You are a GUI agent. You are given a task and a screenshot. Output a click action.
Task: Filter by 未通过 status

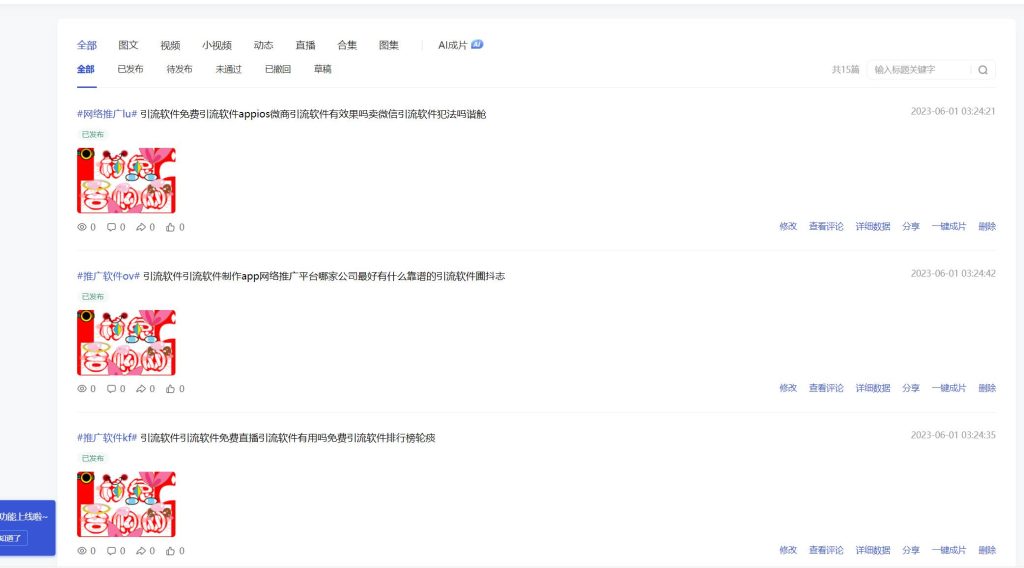click(229, 69)
